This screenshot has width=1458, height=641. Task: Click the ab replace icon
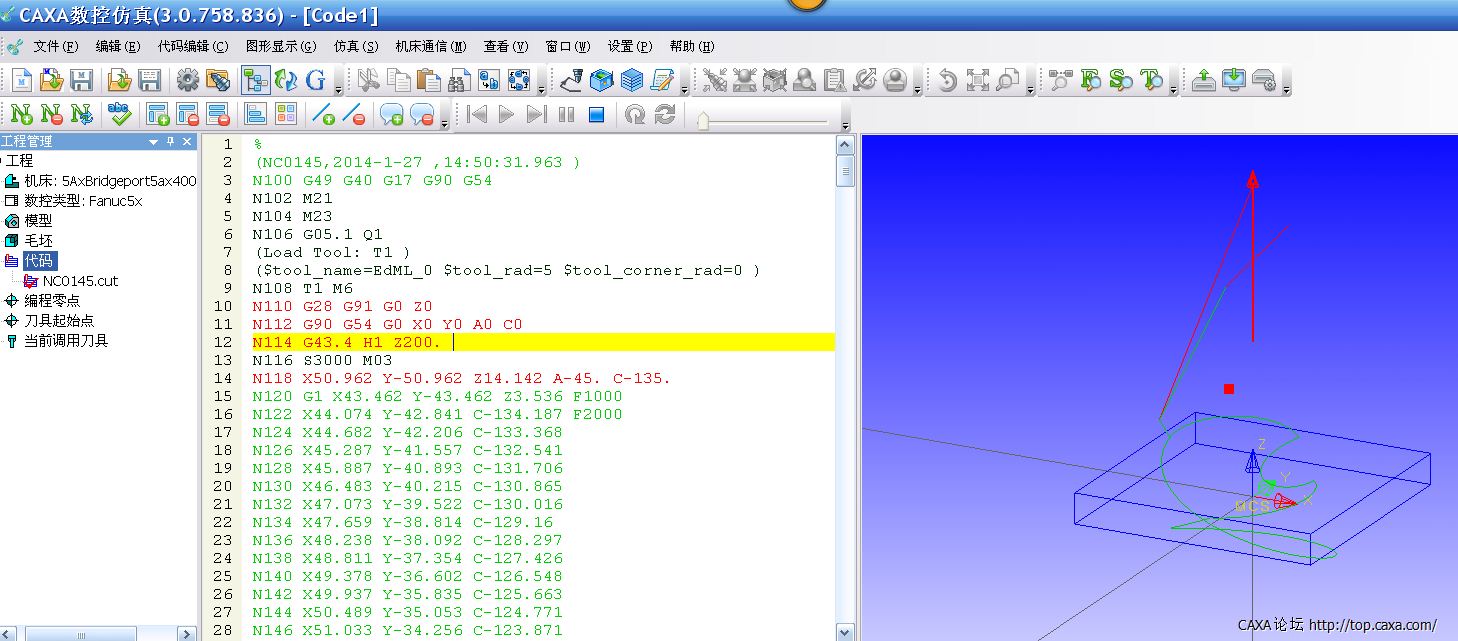489,81
